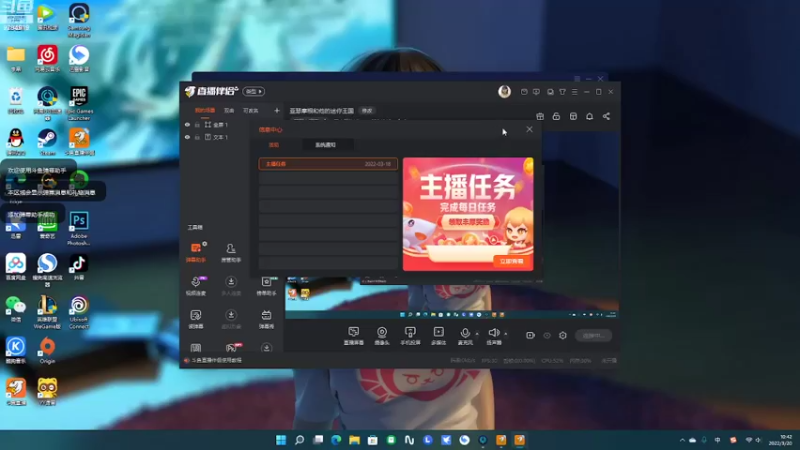
Task: Open Origin desktop icon
Action: (x=47, y=351)
